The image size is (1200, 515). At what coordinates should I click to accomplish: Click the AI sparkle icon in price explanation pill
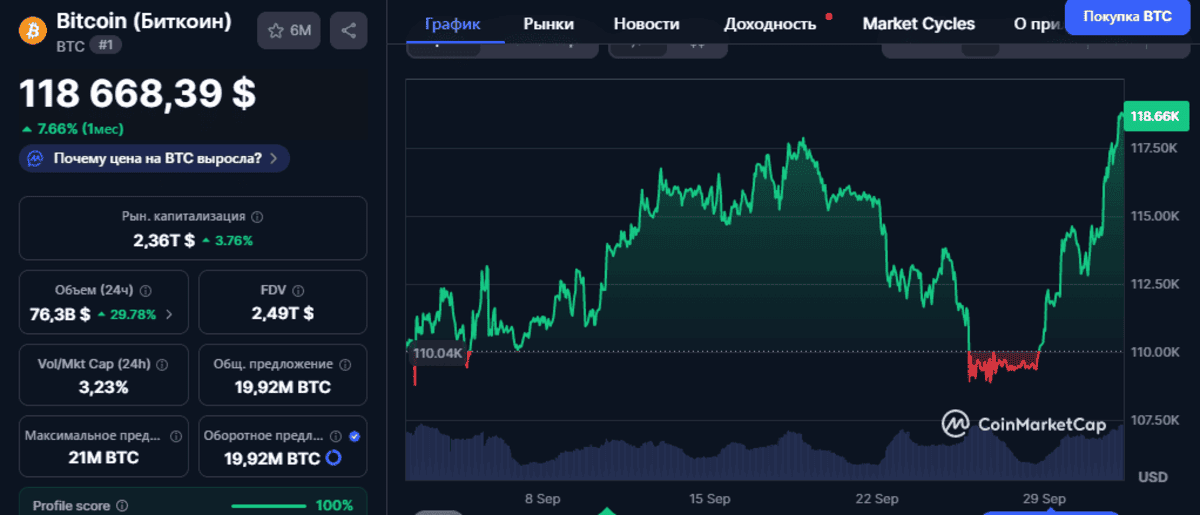[x=35, y=158]
